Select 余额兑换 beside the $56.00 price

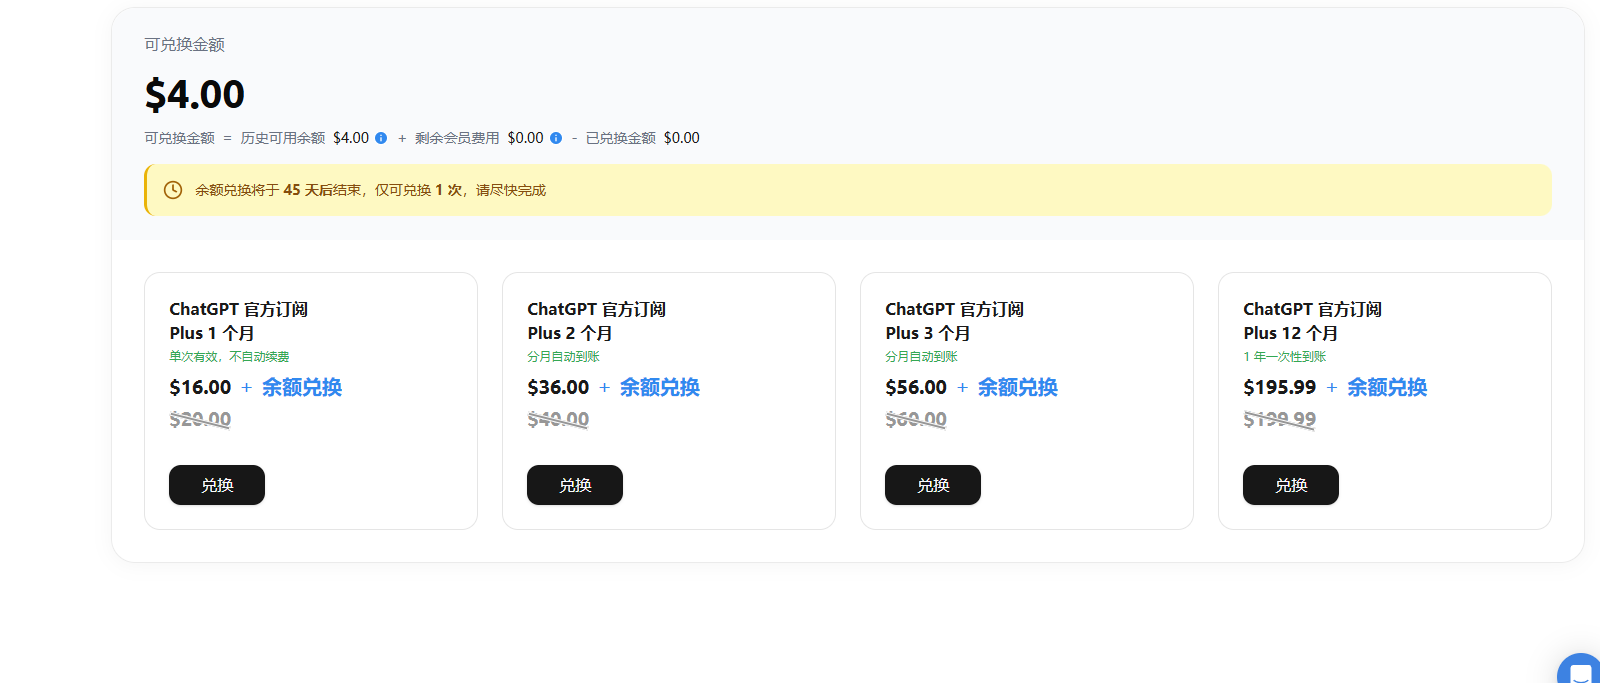pos(1018,387)
